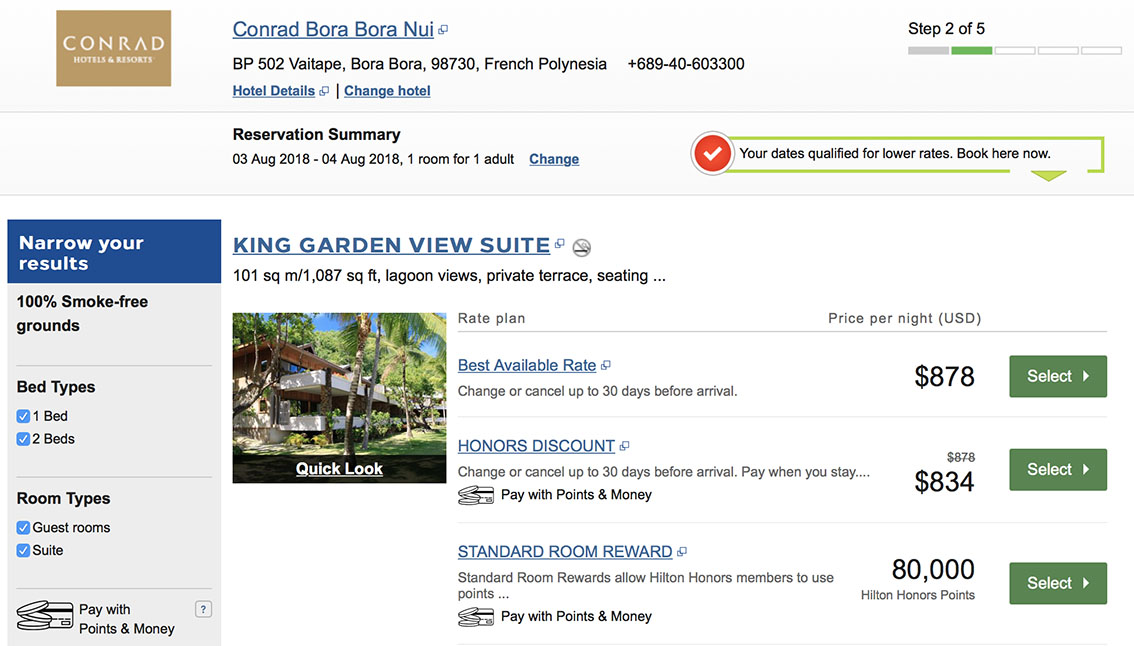Click the Narrow your results header
Viewport: 1134px width, 646px height.
point(114,252)
